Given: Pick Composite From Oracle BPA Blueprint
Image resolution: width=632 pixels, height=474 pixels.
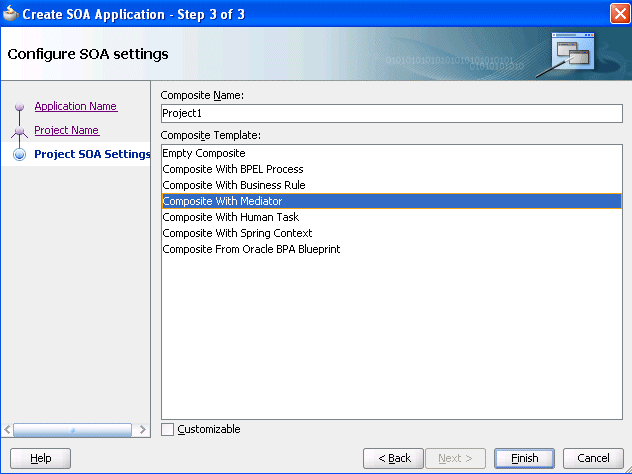Looking at the screenshot, I should click(392, 249).
